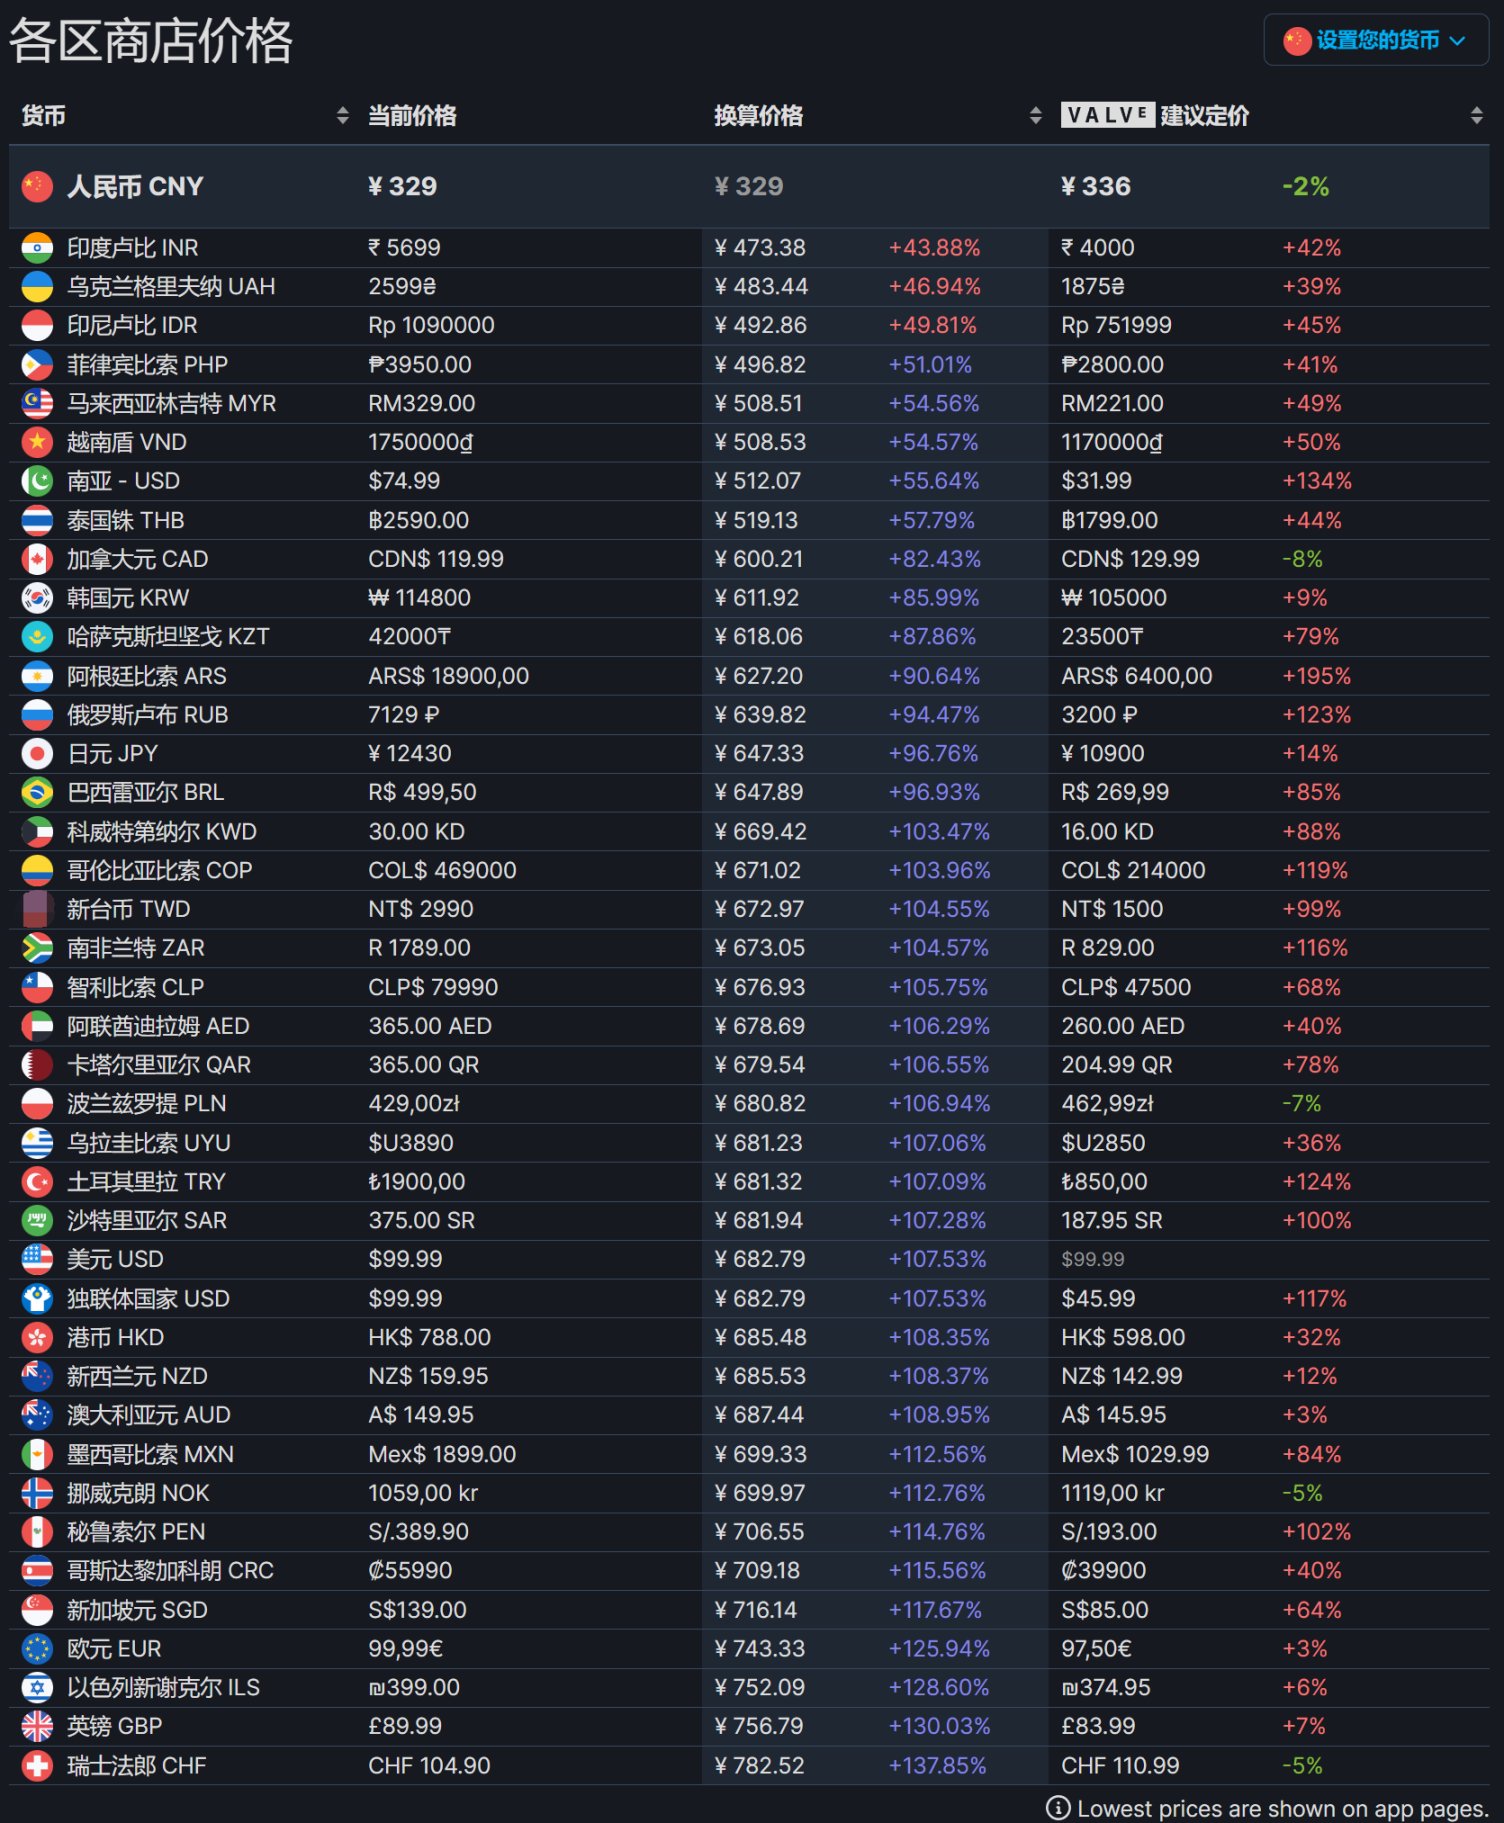Viewport: 1504px width, 1823px height.
Task: Click the Japan flag icon
Action: (37, 754)
